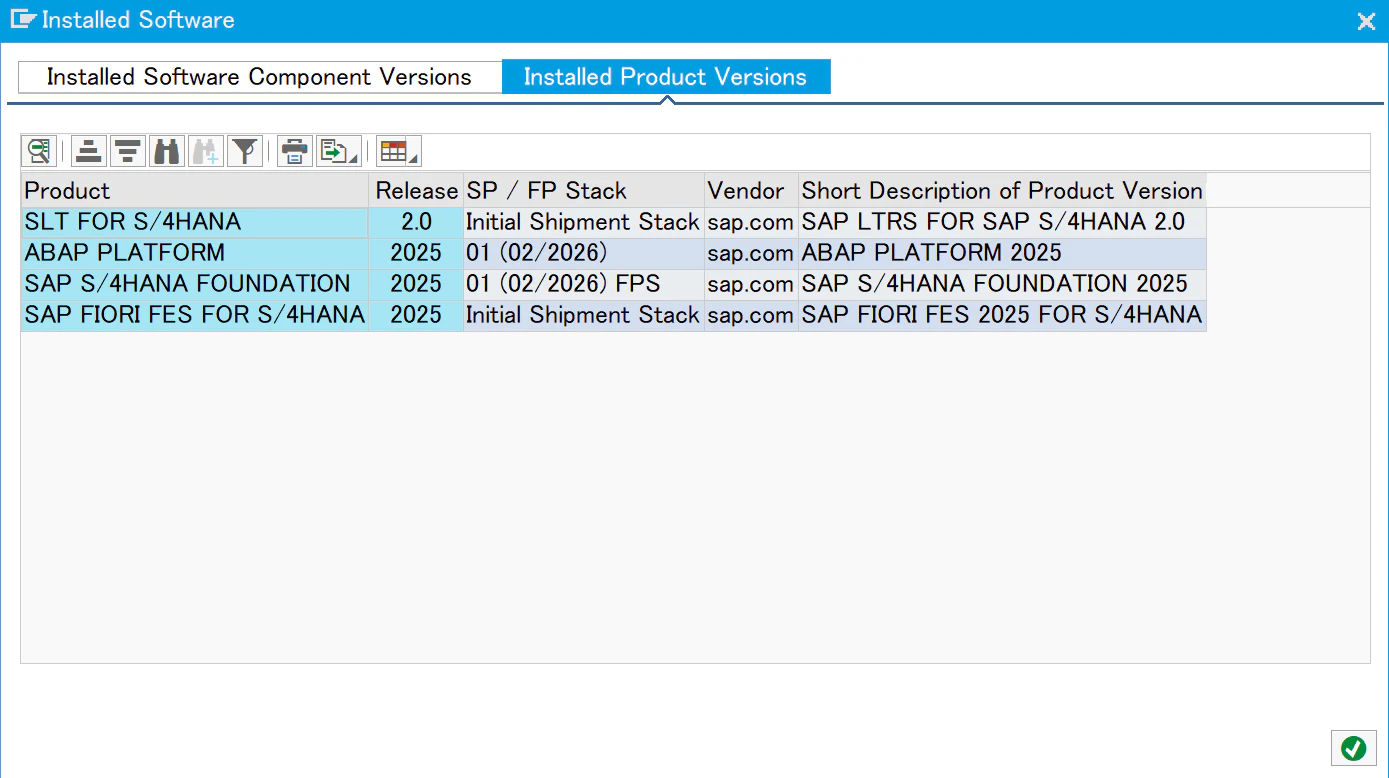Select Release 2025 in the FIORI FES row
This screenshot has height=778, width=1389.
(417, 315)
